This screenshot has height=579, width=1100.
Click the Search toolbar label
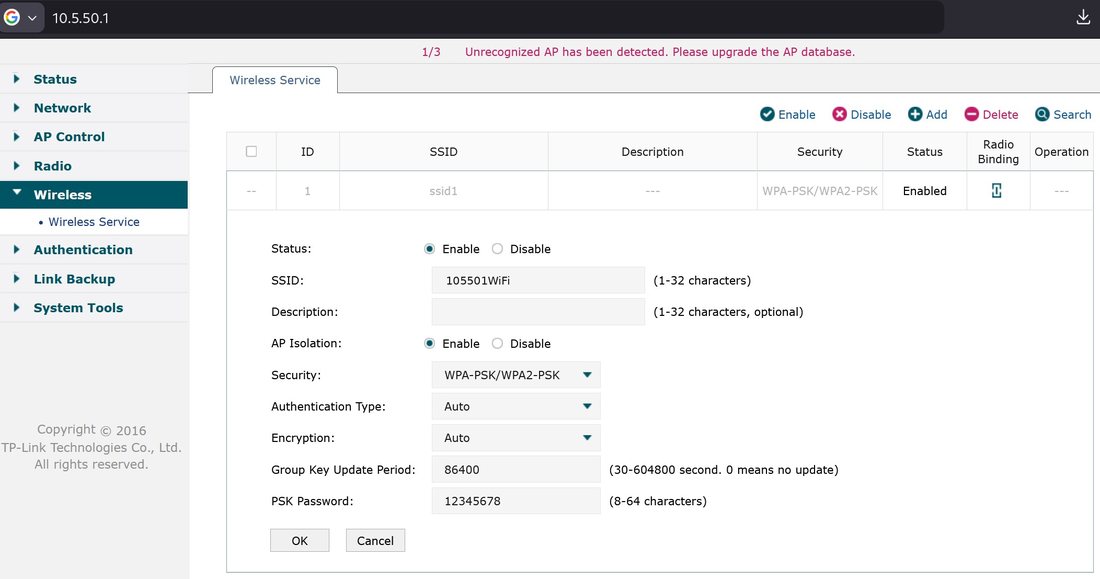[x=1072, y=114]
